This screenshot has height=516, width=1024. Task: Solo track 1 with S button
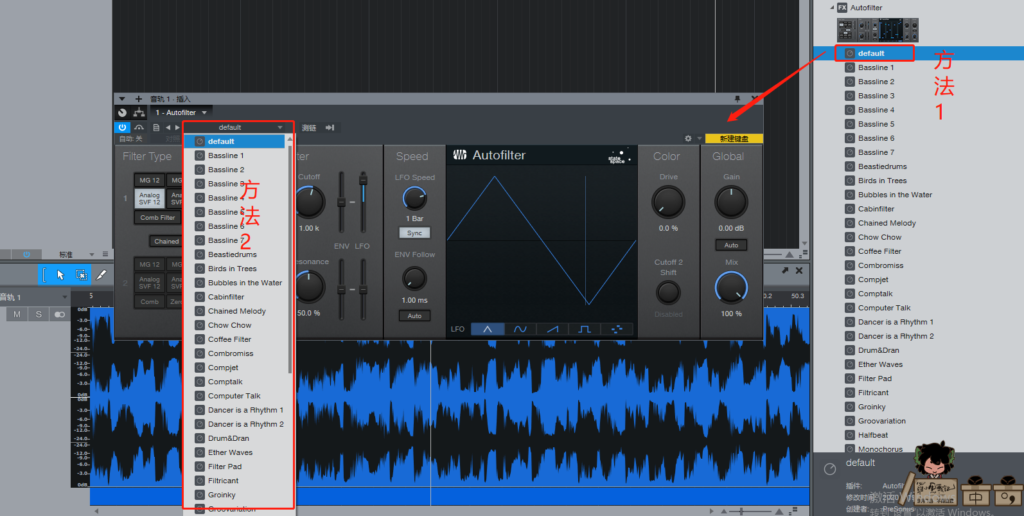pyautogui.click(x=38, y=315)
